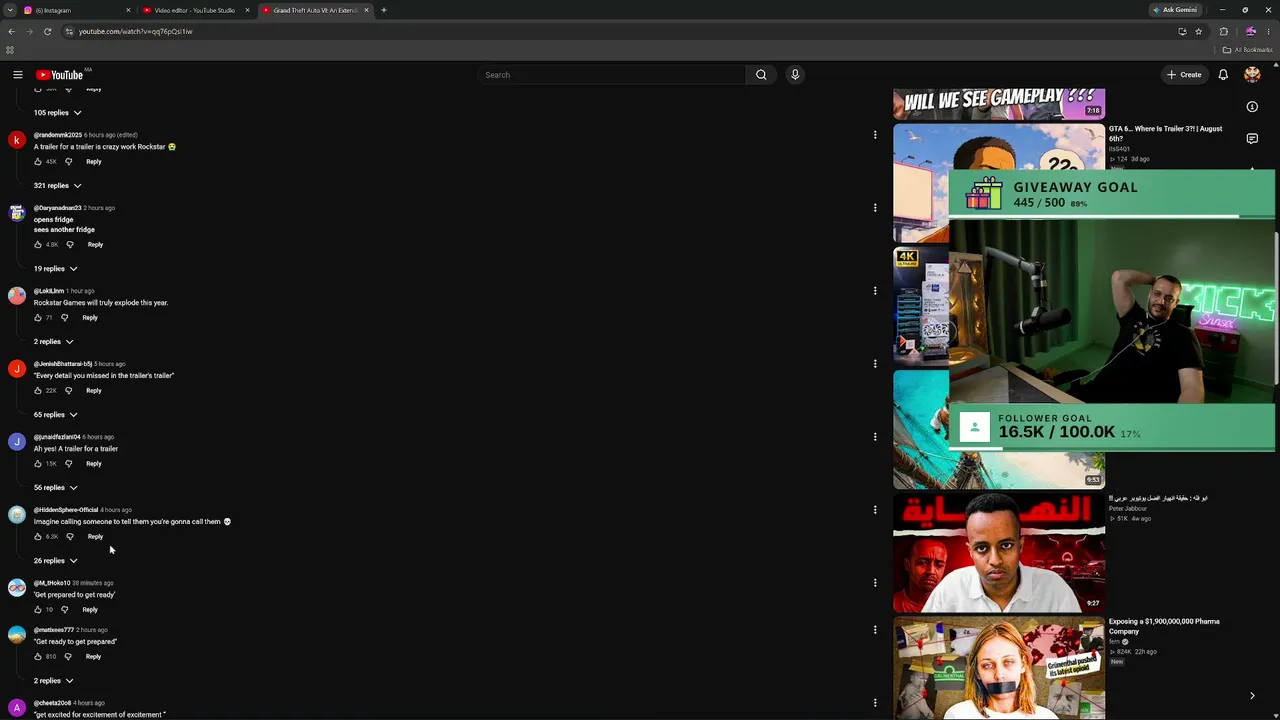Screen dimensions: 1280x720
Task: Reply to @HiddenSphere-Official's comment
Action: [95, 536]
